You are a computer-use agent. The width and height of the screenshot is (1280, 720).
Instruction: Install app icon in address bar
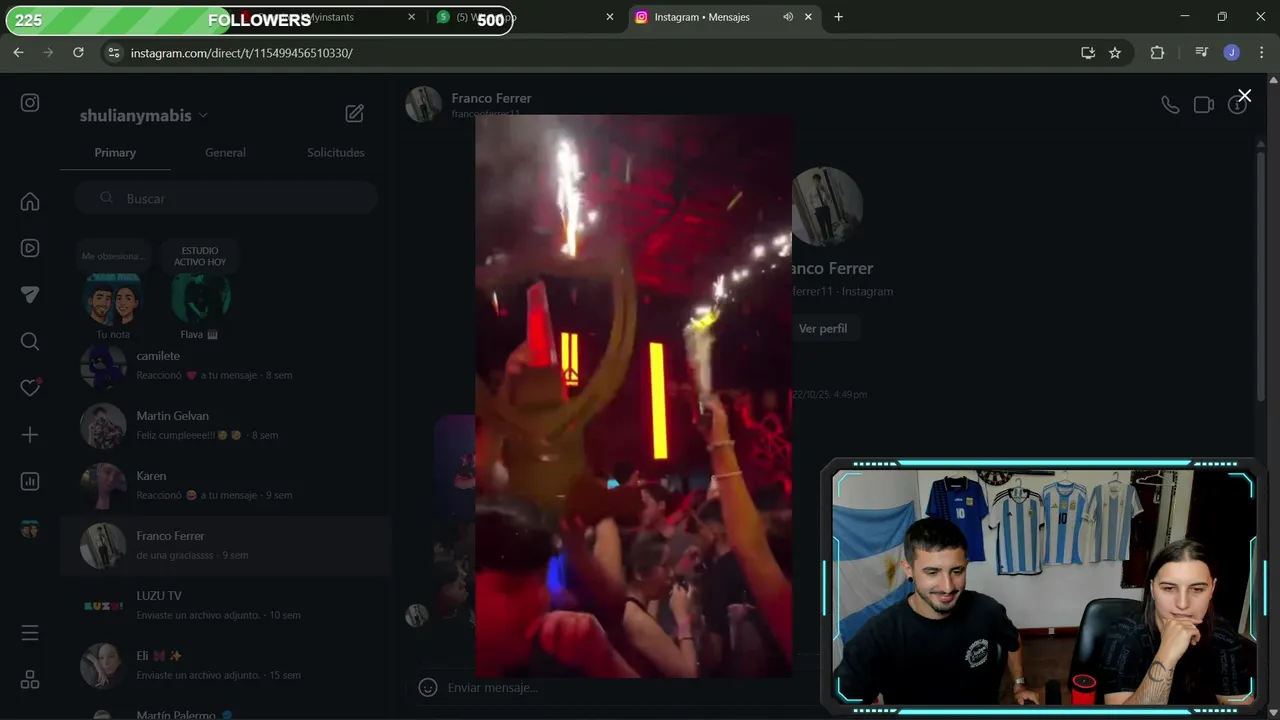point(1088,52)
